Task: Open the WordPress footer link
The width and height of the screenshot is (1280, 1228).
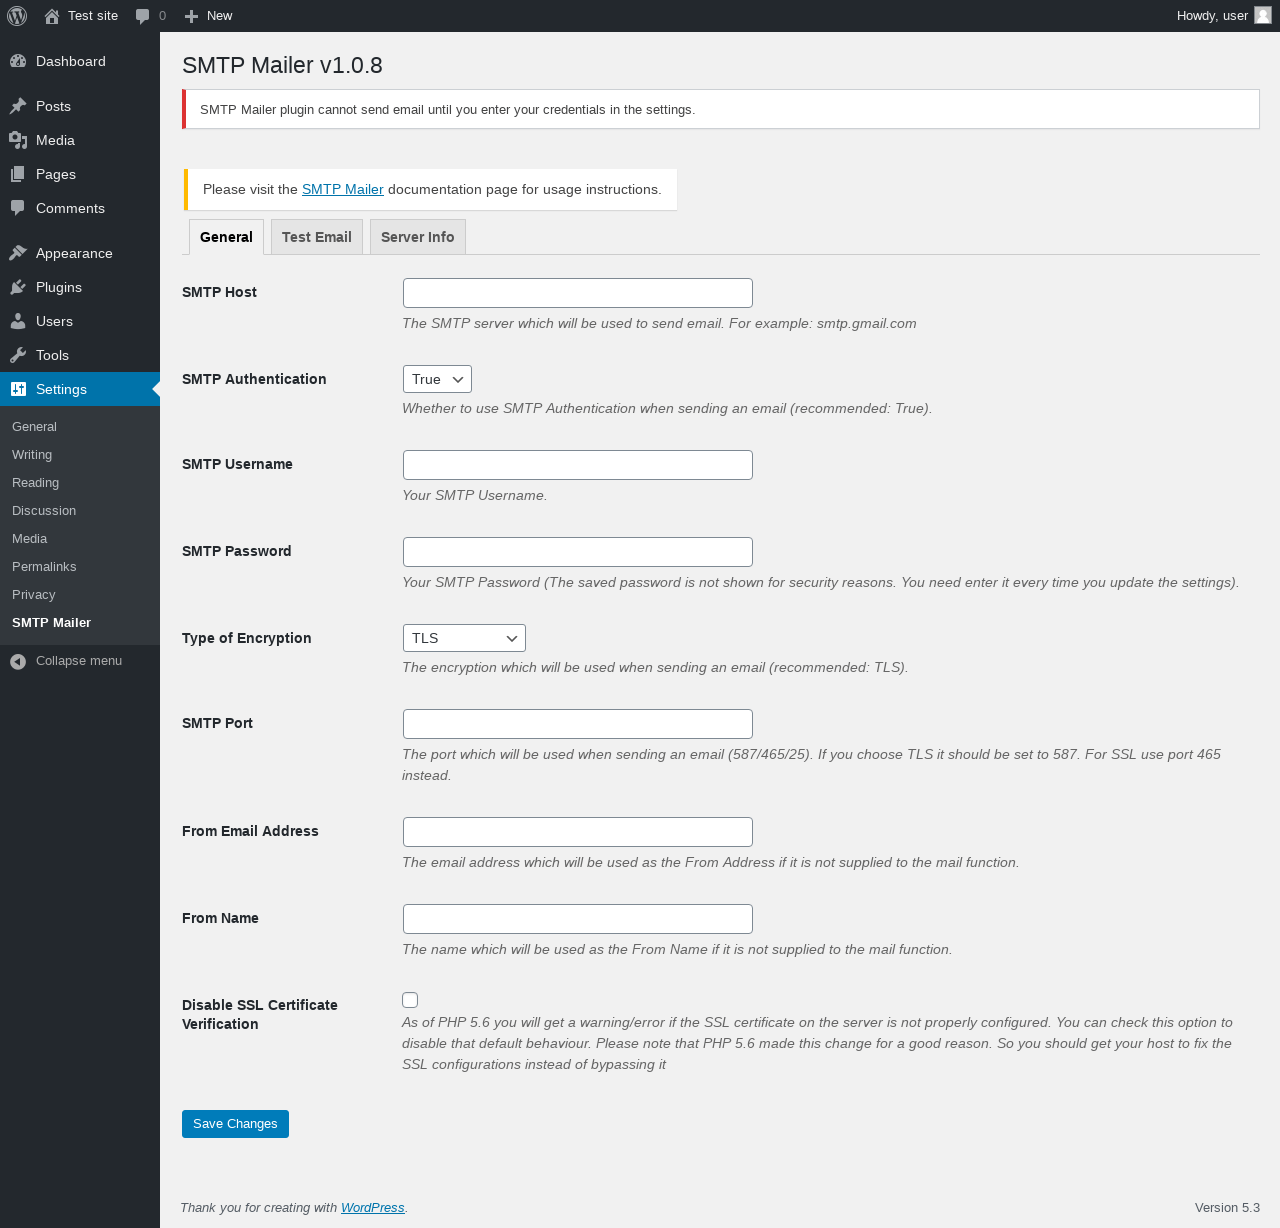Action: [373, 1208]
